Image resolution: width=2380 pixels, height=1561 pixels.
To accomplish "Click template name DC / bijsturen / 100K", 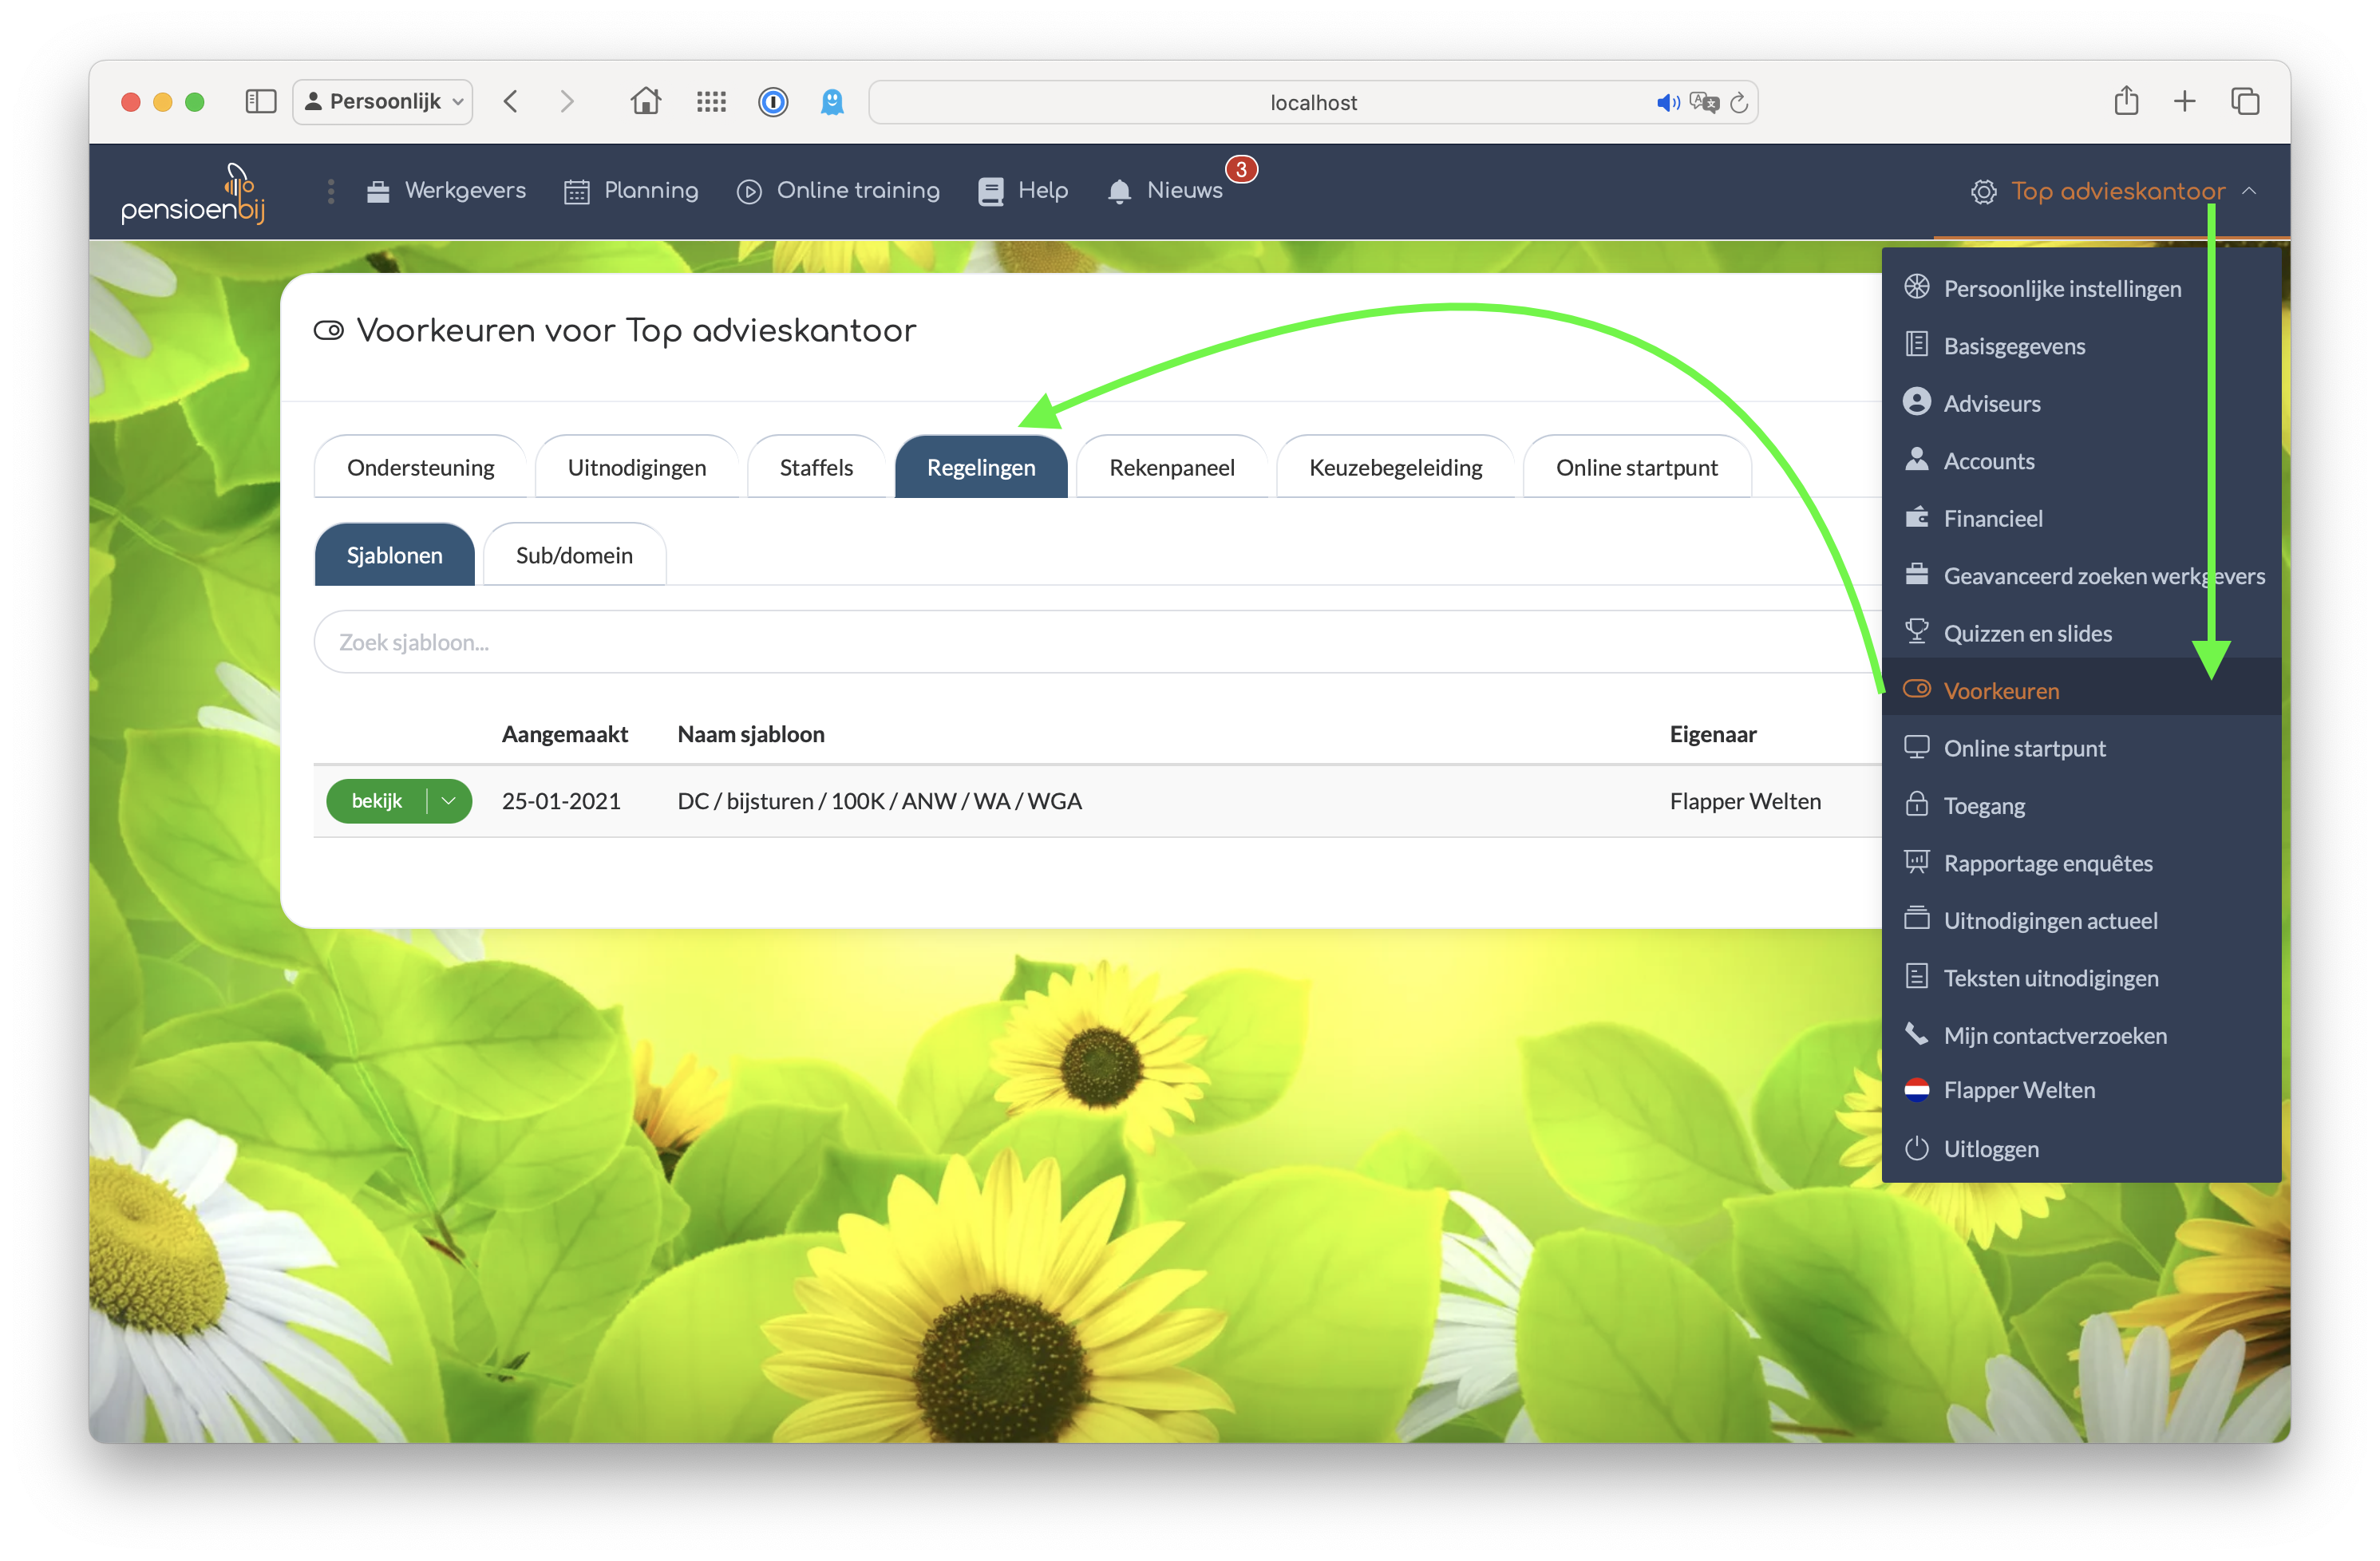I will [x=880, y=801].
